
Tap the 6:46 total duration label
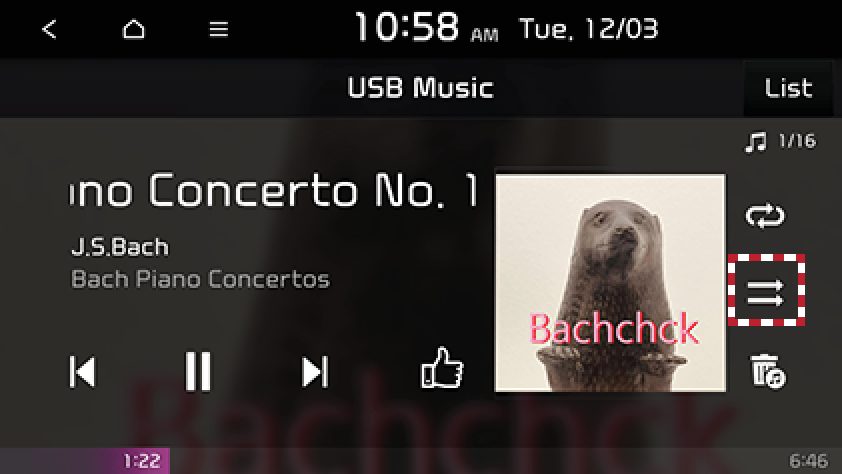pos(808,461)
